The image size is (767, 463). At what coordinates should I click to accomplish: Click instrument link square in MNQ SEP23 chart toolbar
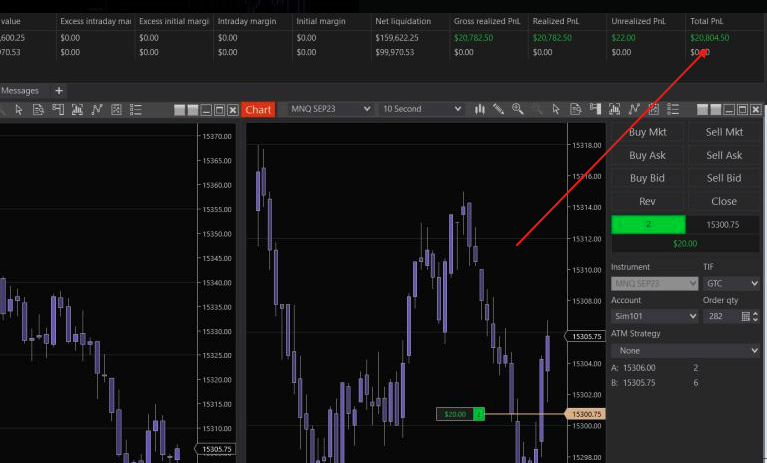pos(702,110)
